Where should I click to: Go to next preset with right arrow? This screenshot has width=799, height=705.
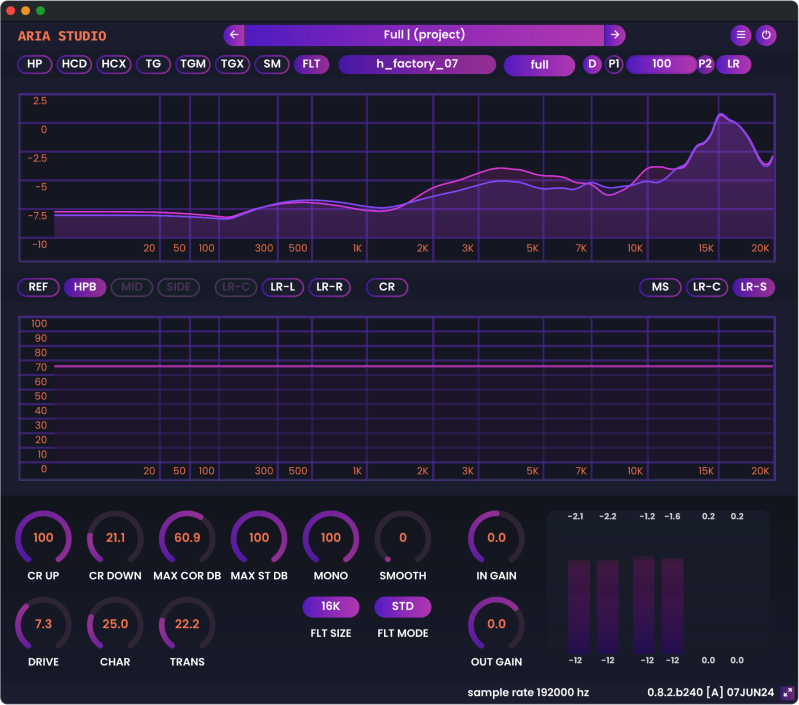coord(615,35)
